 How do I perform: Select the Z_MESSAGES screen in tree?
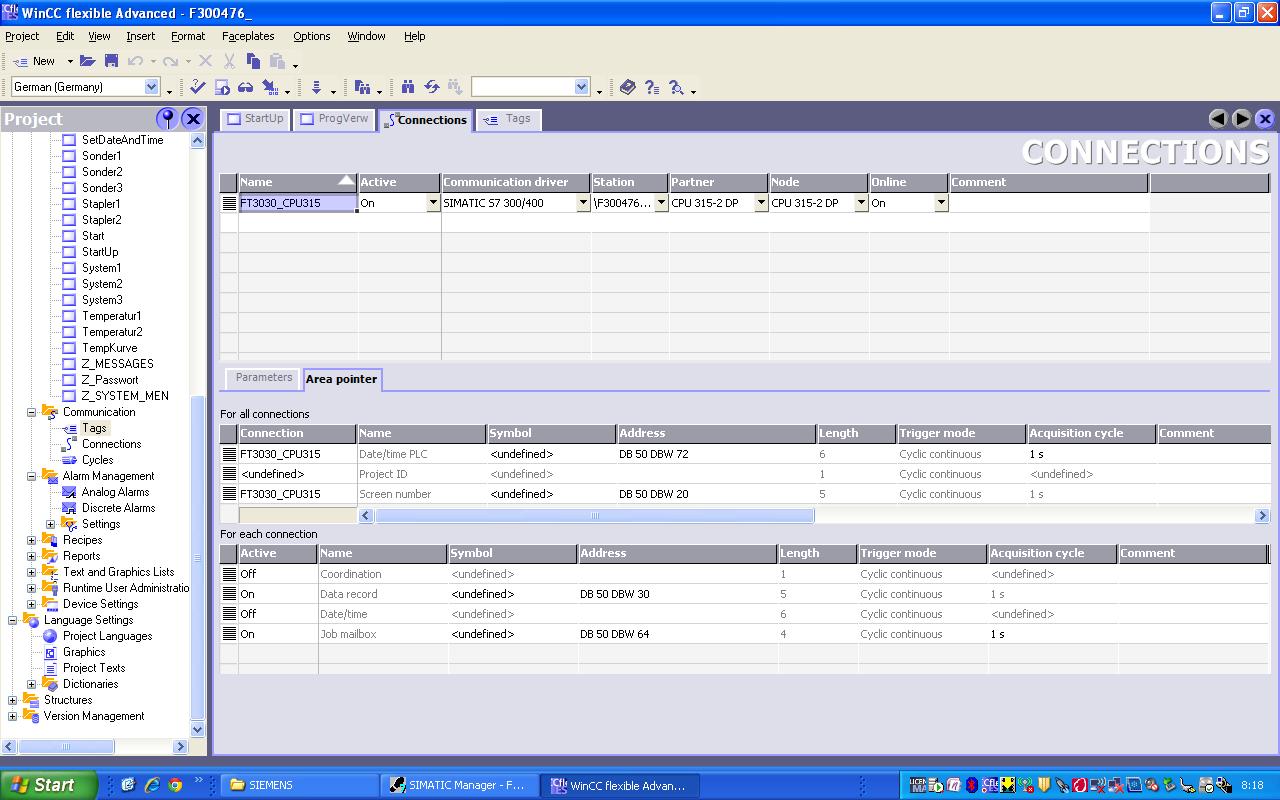(117, 364)
